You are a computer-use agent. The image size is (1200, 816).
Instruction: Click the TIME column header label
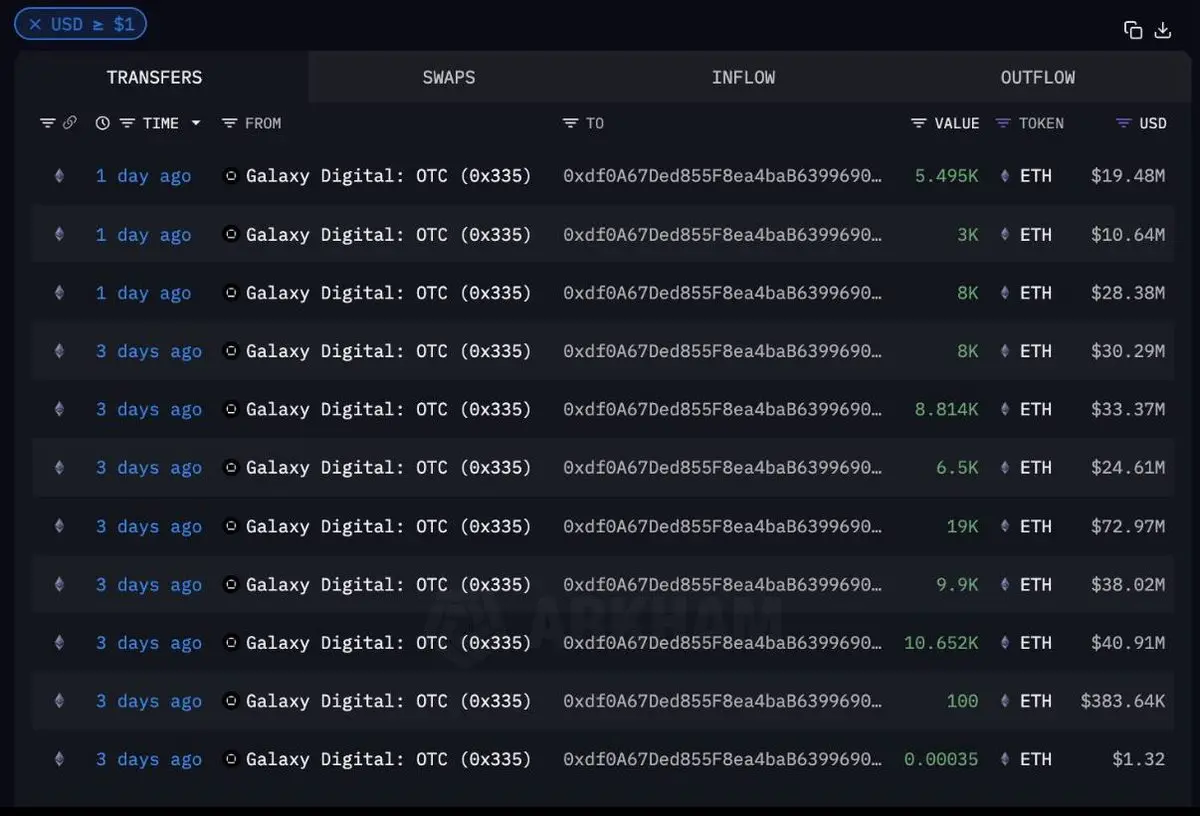161,123
